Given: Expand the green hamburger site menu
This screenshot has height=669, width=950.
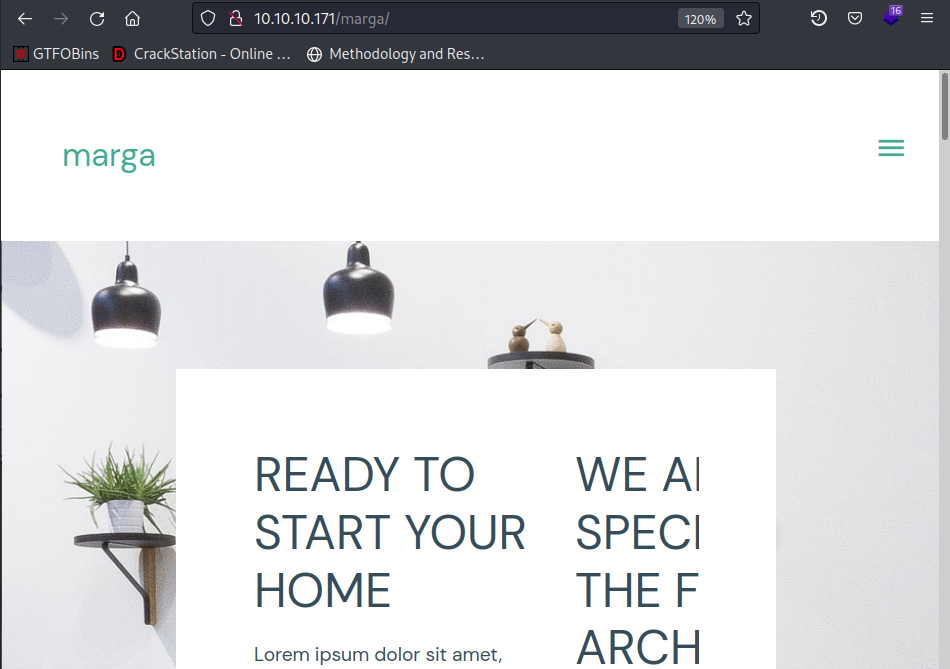Looking at the screenshot, I should coord(891,148).
